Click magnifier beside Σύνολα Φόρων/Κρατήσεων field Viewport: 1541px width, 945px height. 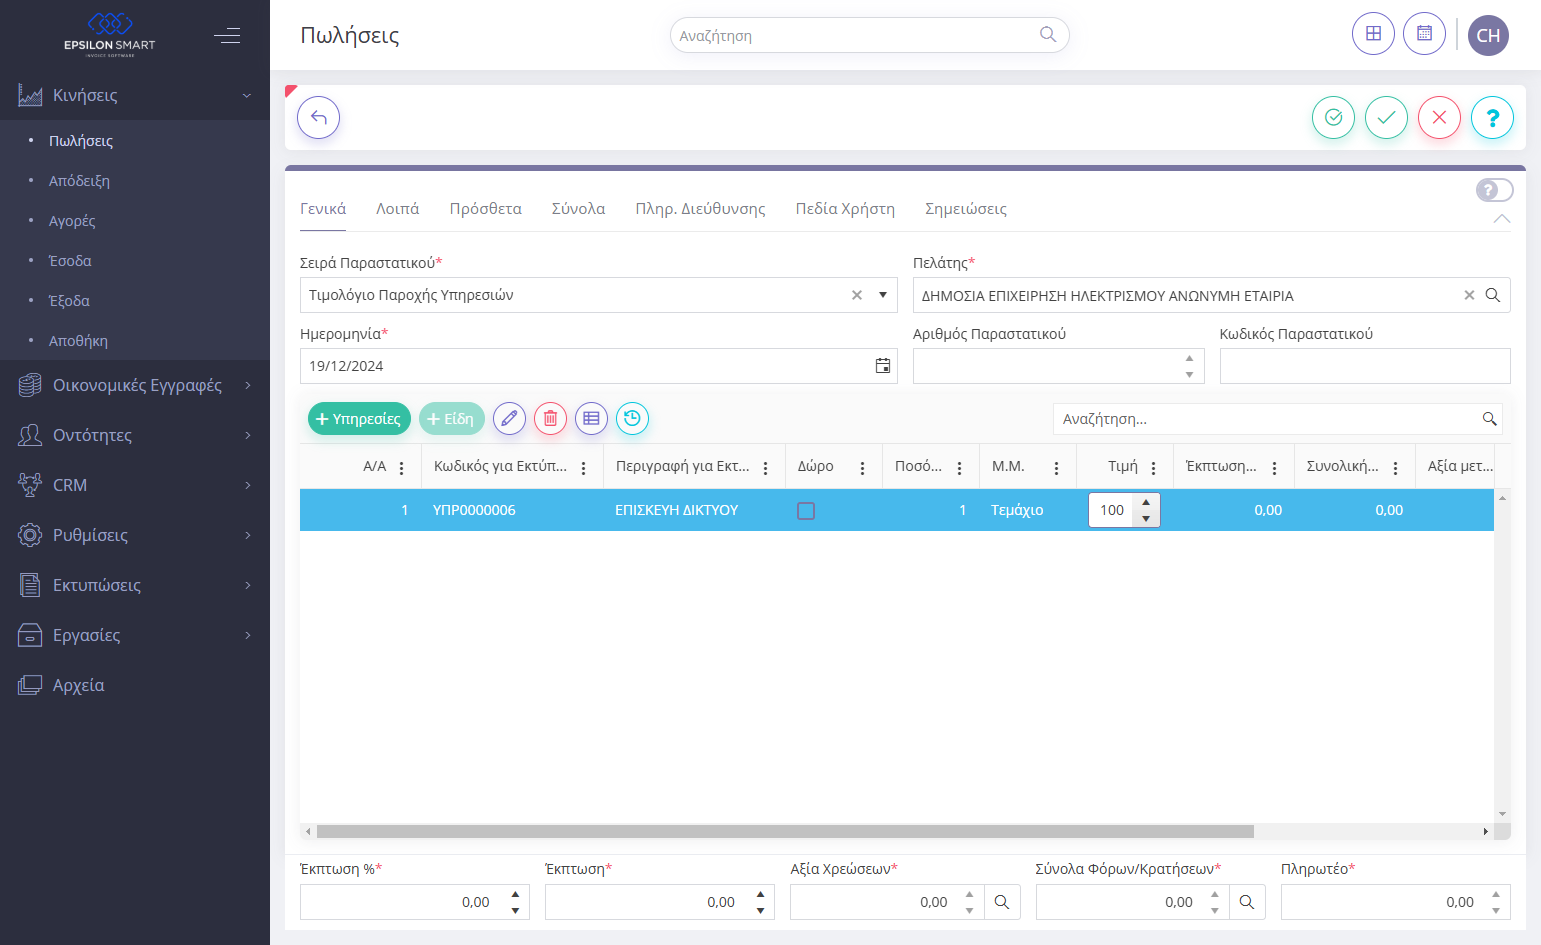point(1247,902)
